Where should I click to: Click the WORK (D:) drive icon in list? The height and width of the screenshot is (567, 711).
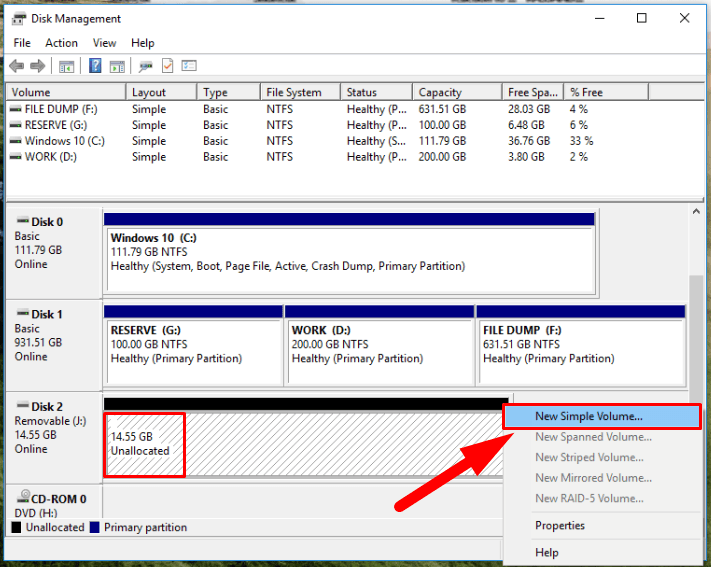[15, 157]
